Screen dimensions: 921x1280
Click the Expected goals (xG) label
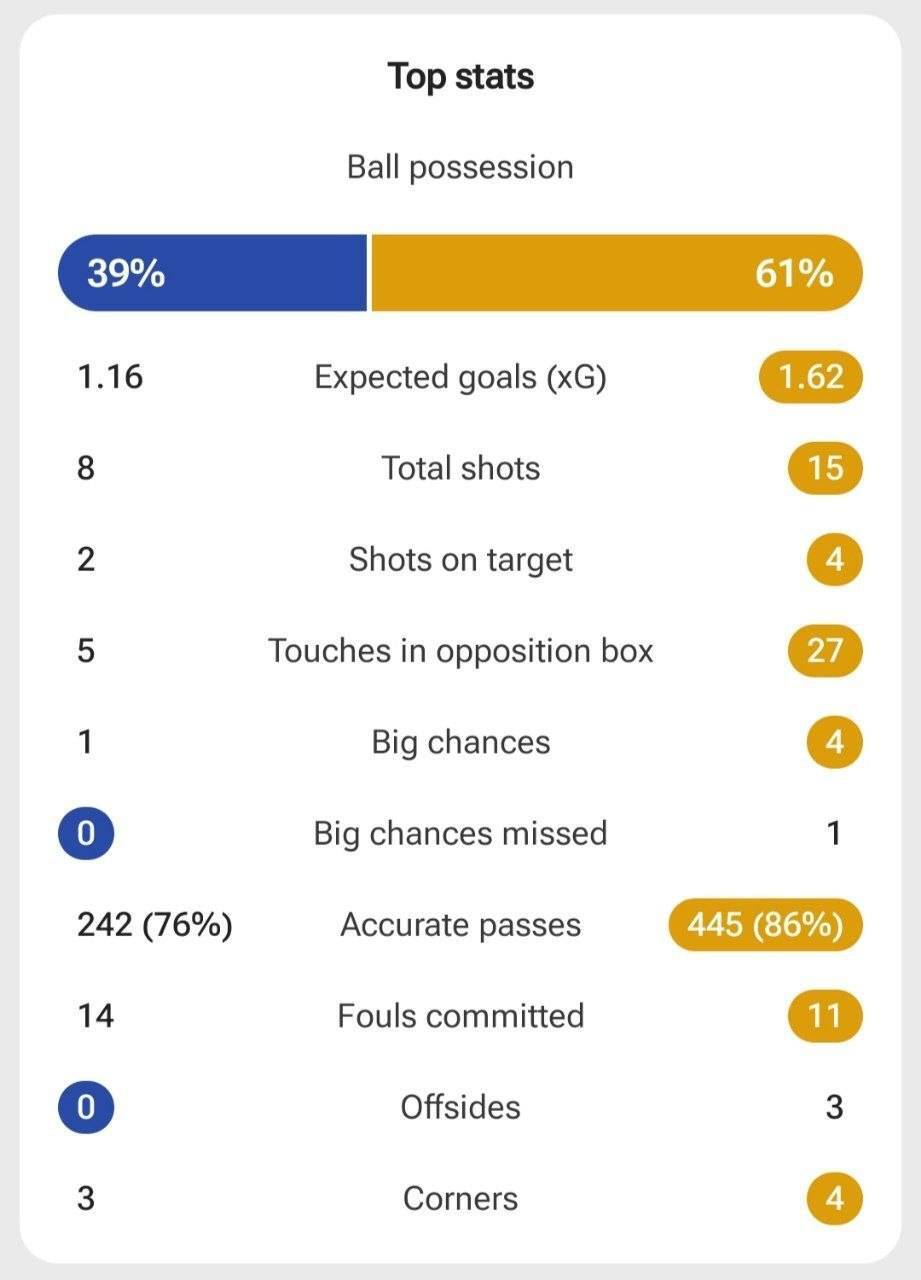pos(460,377)
